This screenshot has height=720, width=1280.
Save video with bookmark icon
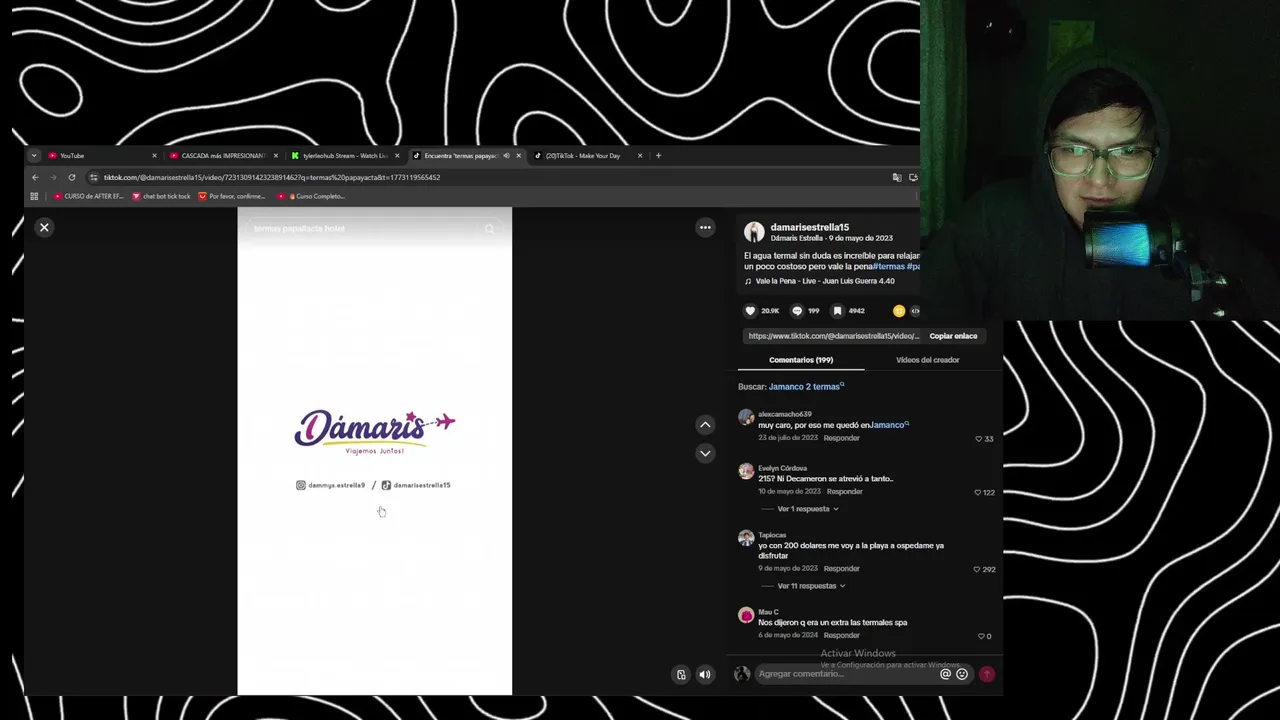tap(838, 311)
